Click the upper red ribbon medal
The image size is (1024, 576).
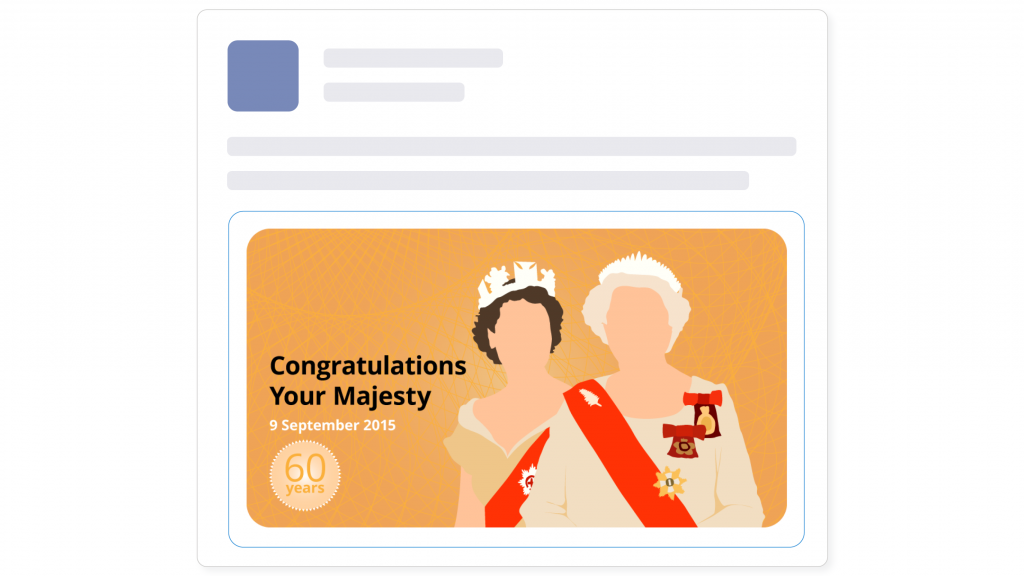[x=704, y=413]
